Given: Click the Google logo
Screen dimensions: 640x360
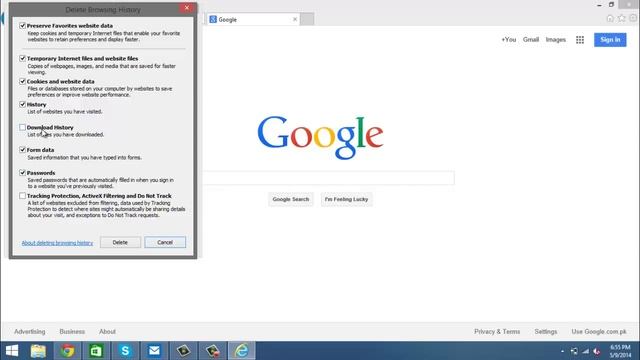Looking at the screenshot, I should pyautogui.click(x=320, y=137).
